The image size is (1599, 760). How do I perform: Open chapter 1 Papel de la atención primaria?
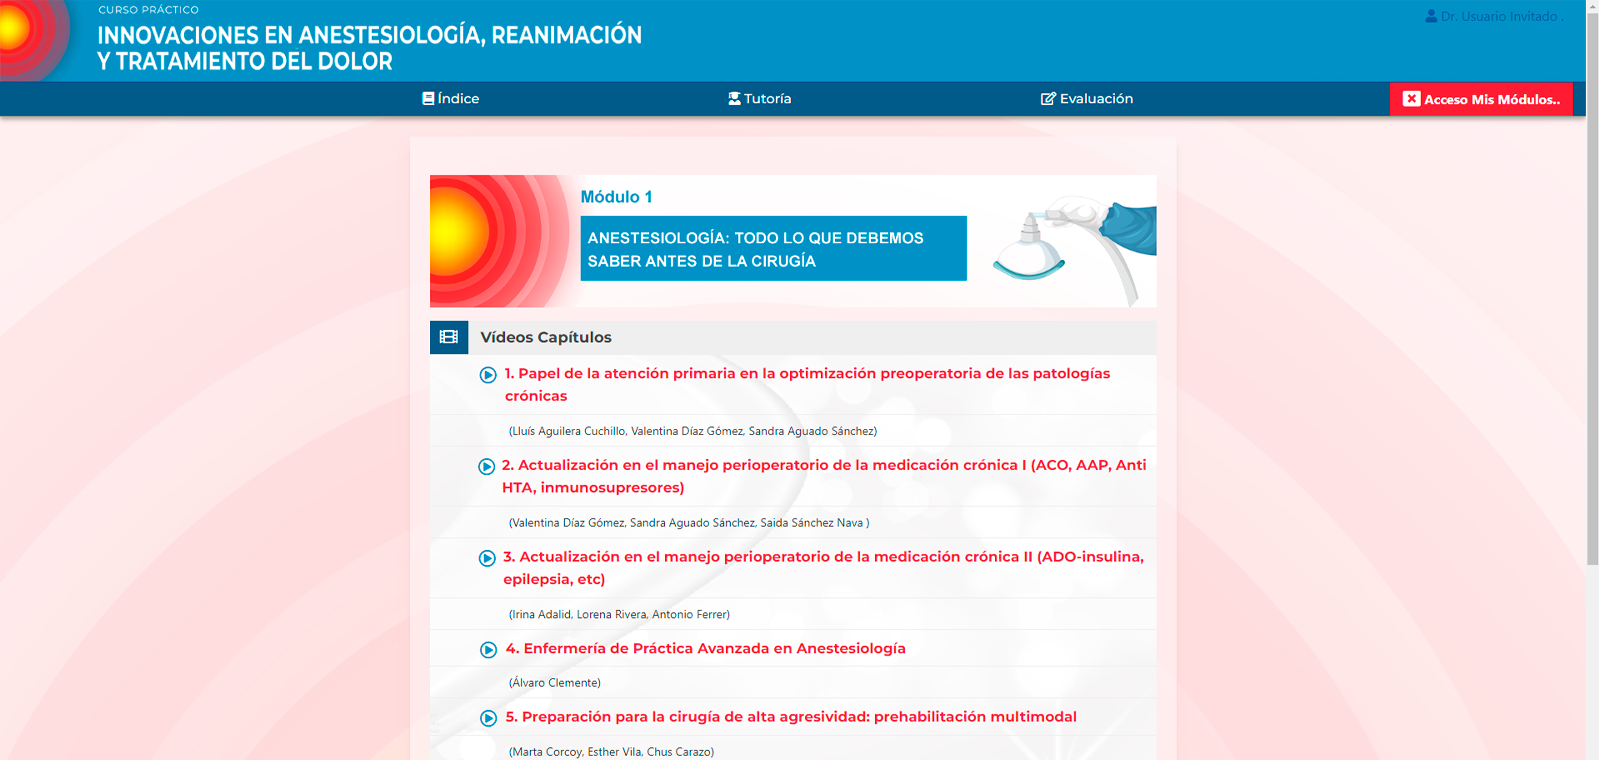pos(807,384)
